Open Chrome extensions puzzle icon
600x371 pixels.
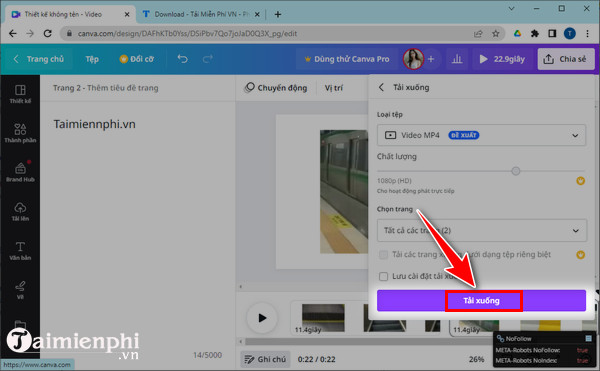[535, 34]
